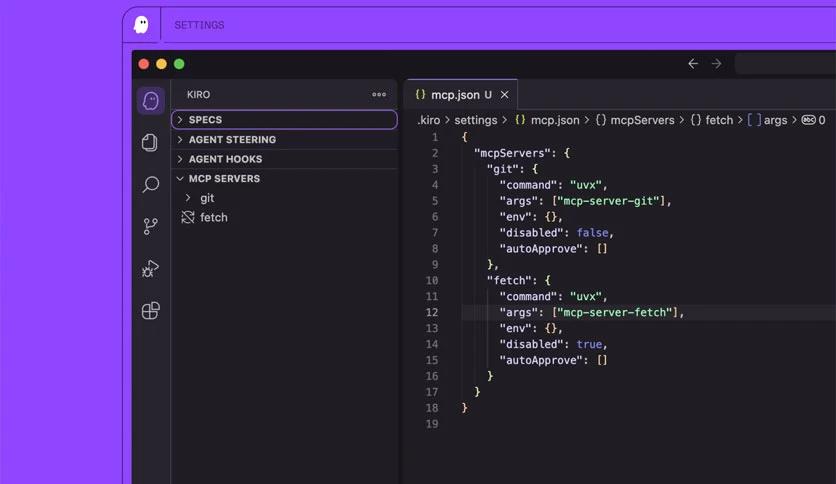The height and width of the screenshot is (484, 836).
Task: Click the navigate back arrow
Action: [693, 64]
